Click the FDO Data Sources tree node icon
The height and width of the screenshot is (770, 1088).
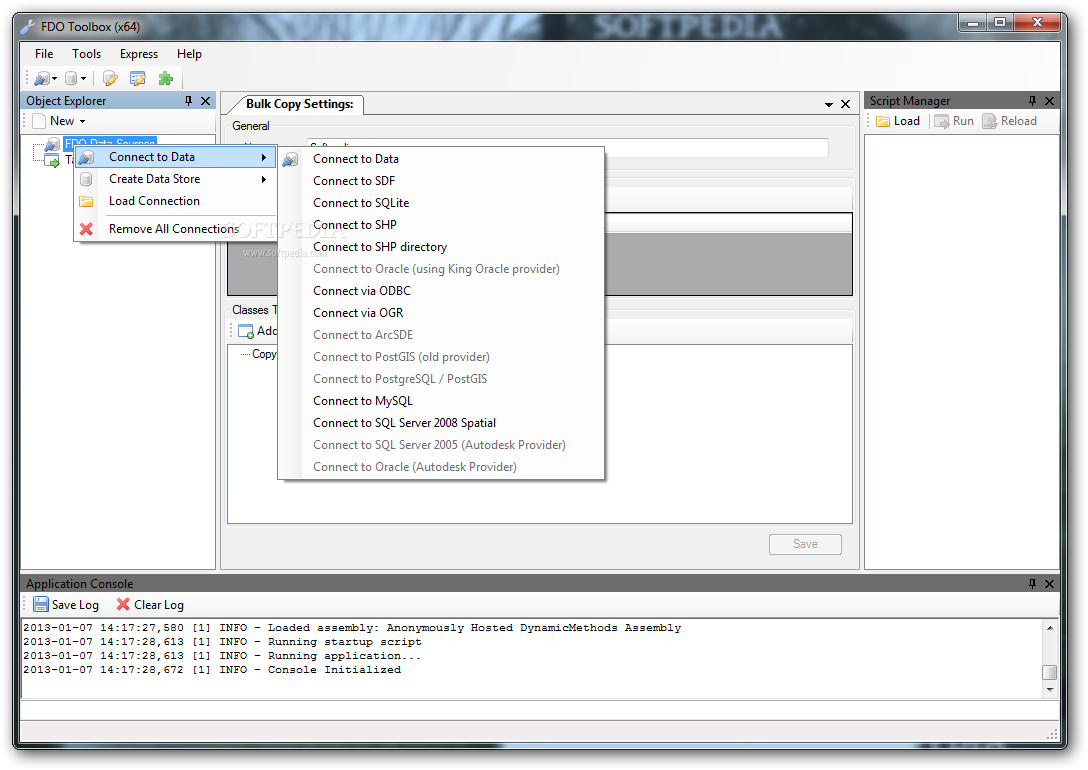52,144
